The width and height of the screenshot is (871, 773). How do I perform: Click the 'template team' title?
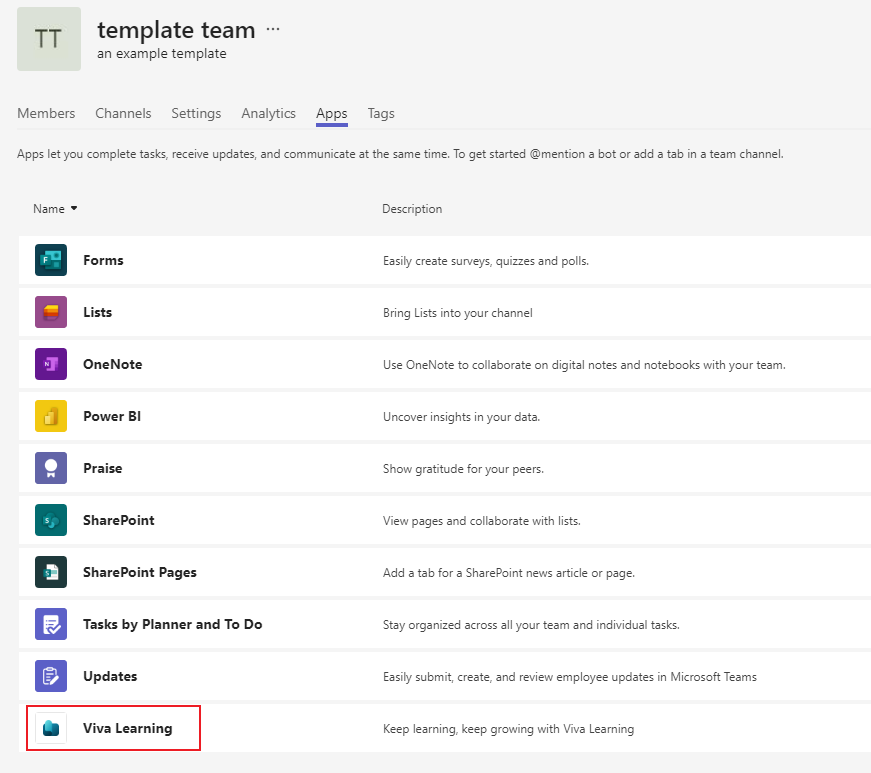click(x=177, y=29)
